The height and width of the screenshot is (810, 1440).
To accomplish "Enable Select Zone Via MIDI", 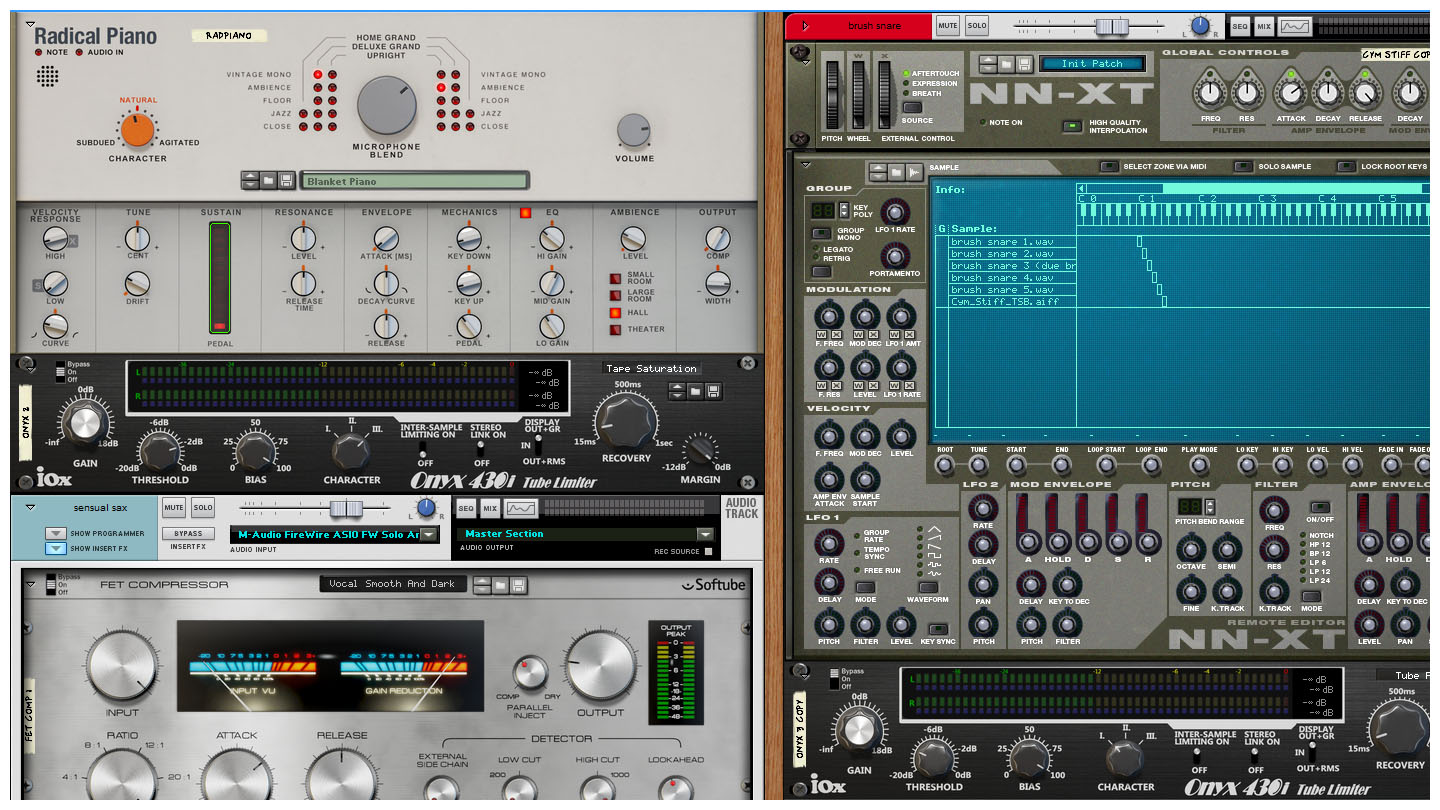I will [x=1108, y=166].
